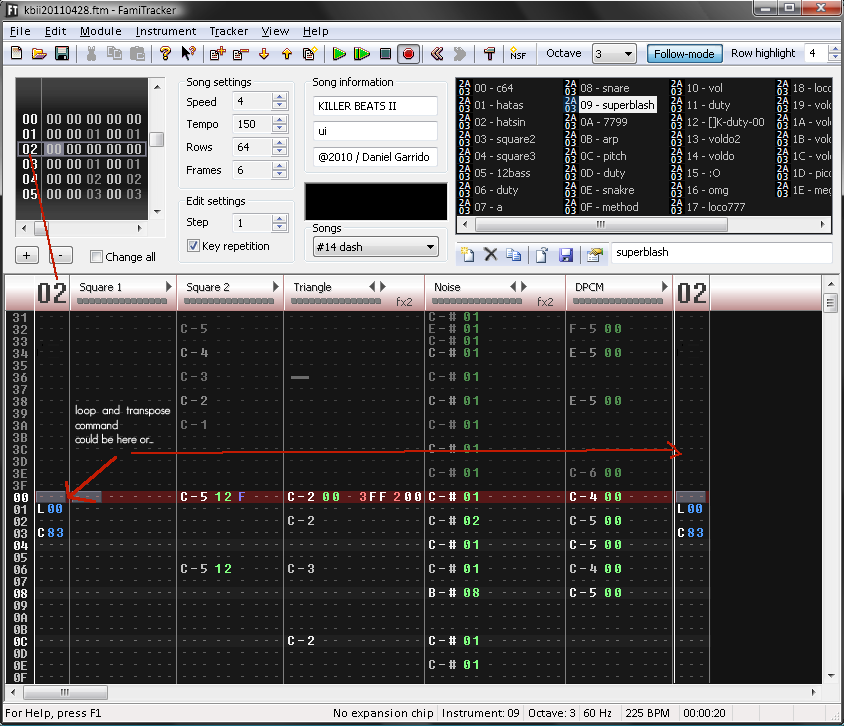Viewport: 844px width, 726px height.
Task: Click the instrument name field showing superblash
Action: click(720, 253)
